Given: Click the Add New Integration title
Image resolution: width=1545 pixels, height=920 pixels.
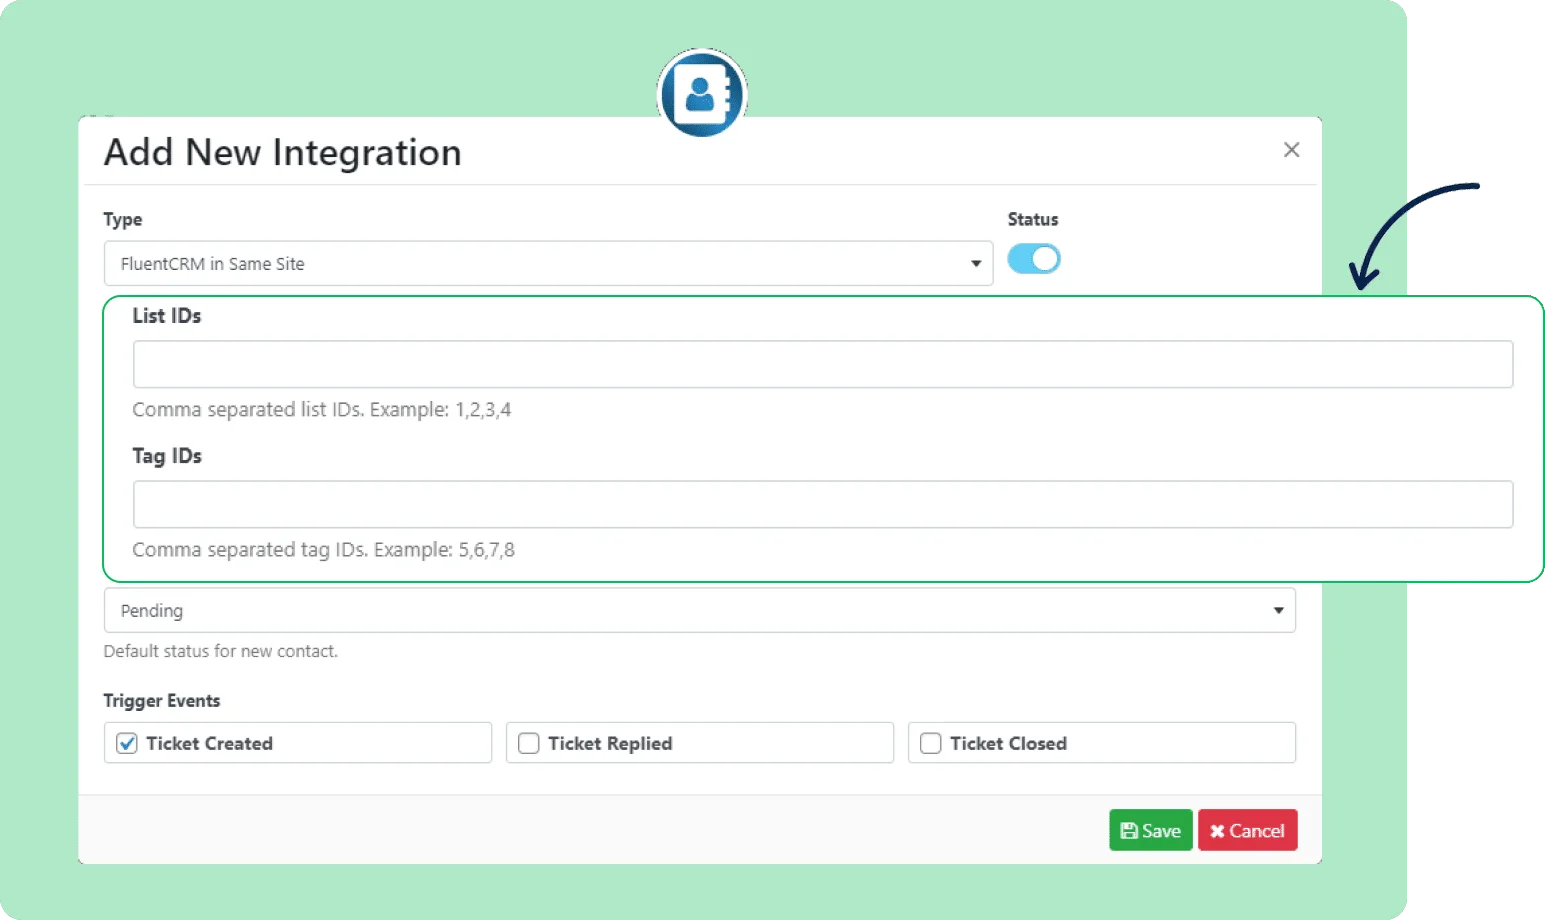Looking at the screenshot, I should coord(282,152).
